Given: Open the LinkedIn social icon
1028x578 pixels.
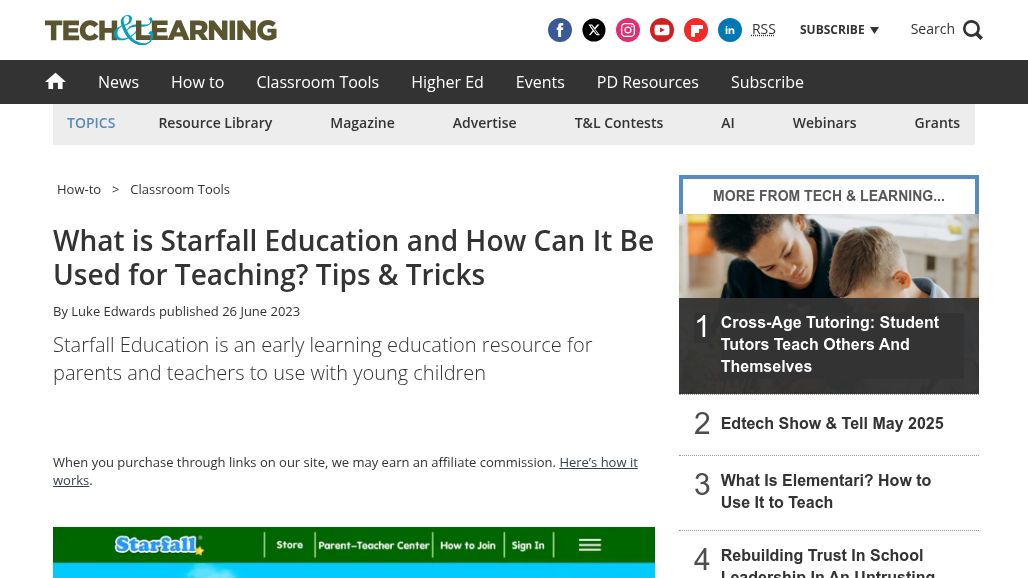Looking at the screenshot, I should (730, 30).
